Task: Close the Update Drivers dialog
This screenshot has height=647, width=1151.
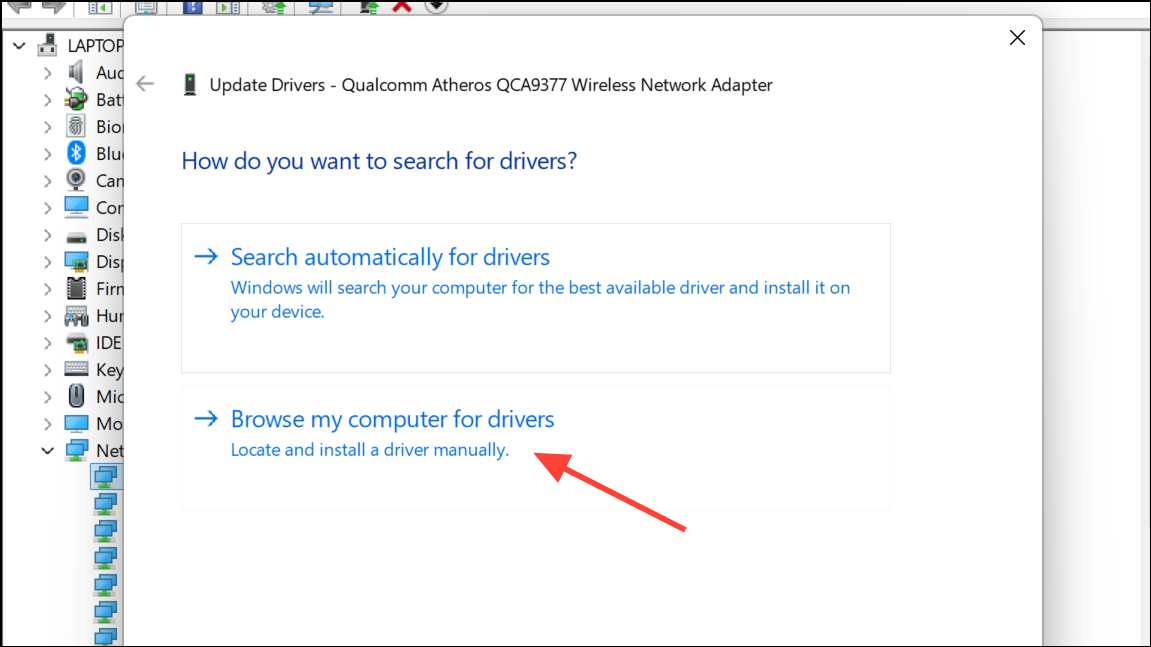Action: click(x=1017, y=38)
